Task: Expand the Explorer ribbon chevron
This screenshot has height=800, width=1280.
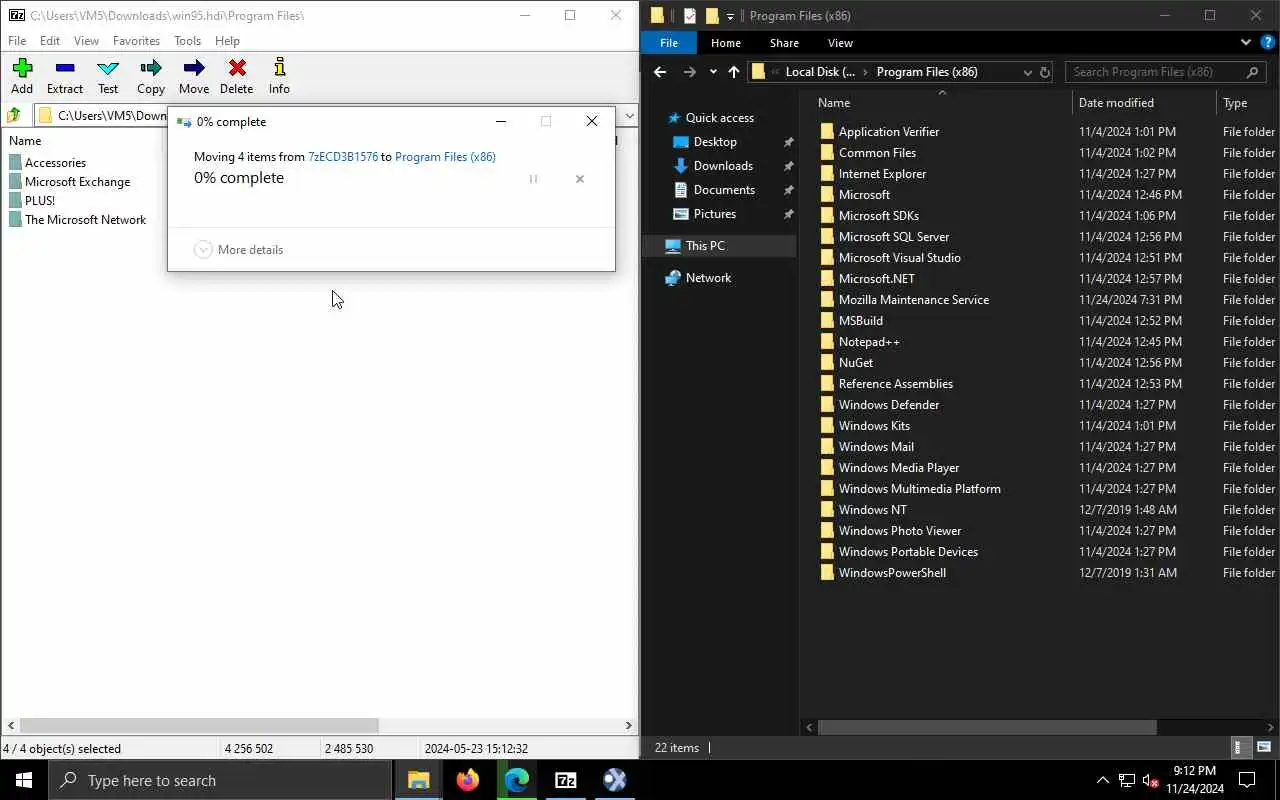Action: pos(1246,43)
